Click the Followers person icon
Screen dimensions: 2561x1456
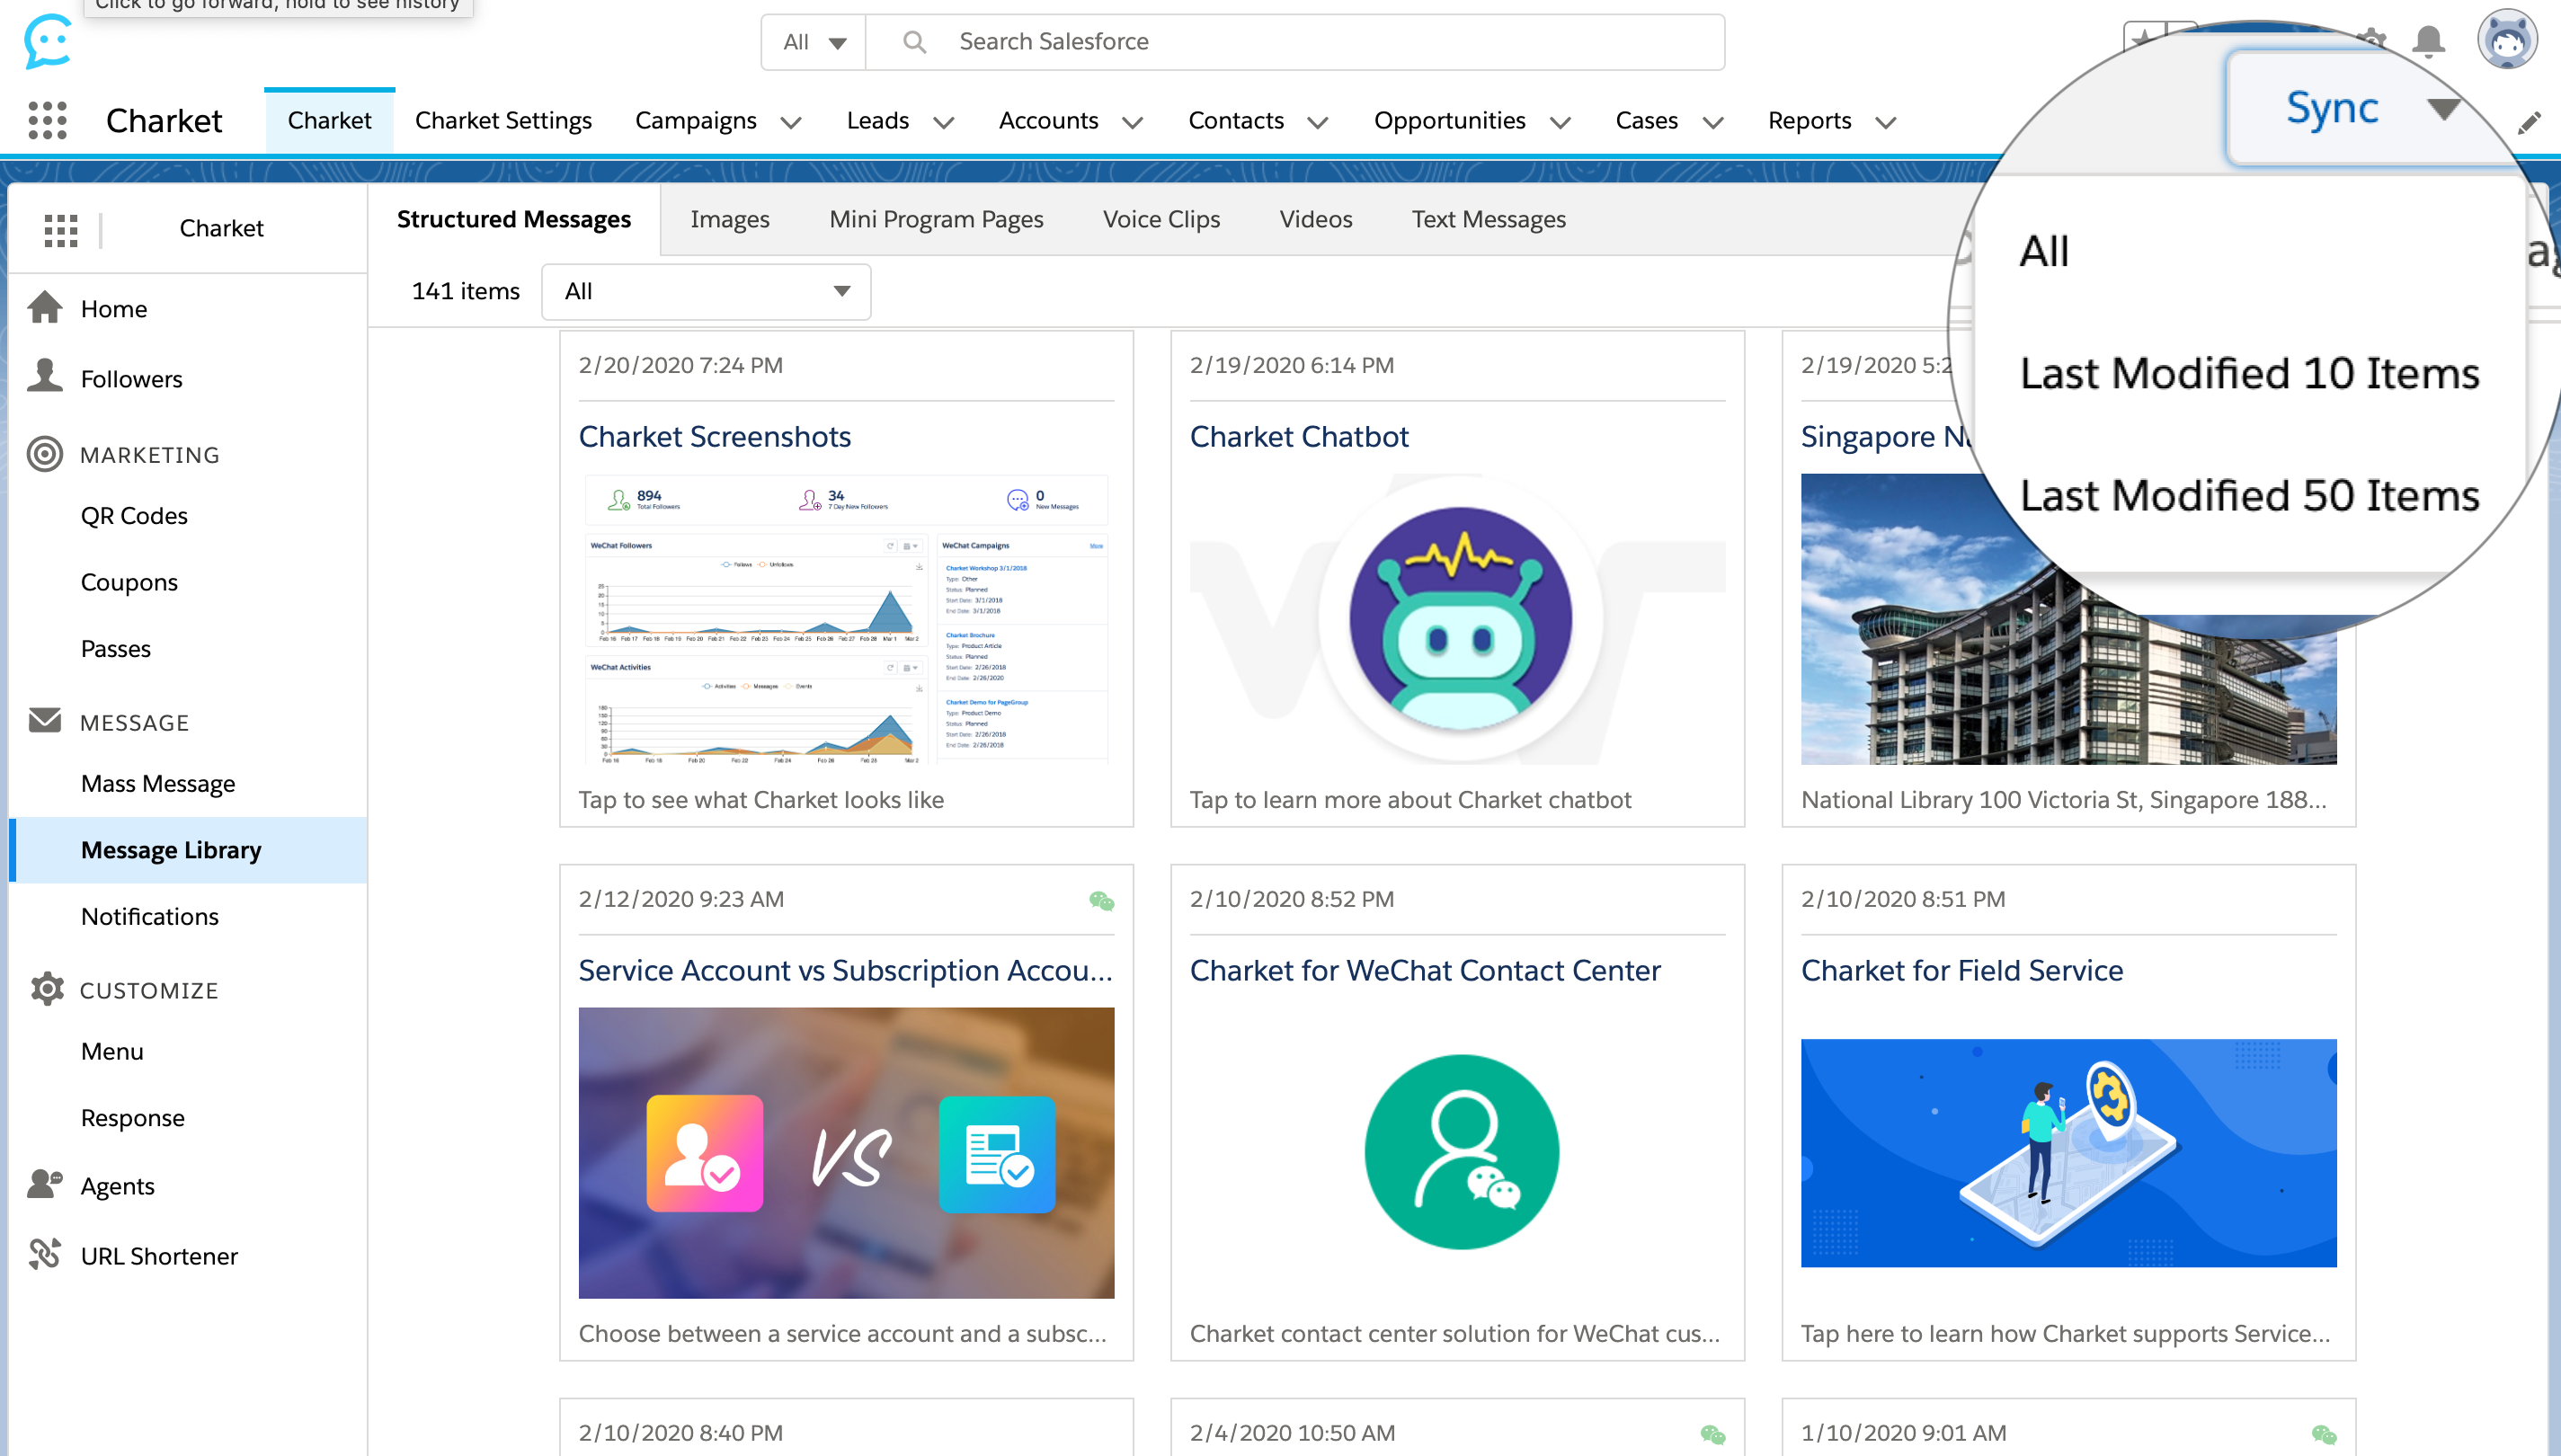(45, 376)
